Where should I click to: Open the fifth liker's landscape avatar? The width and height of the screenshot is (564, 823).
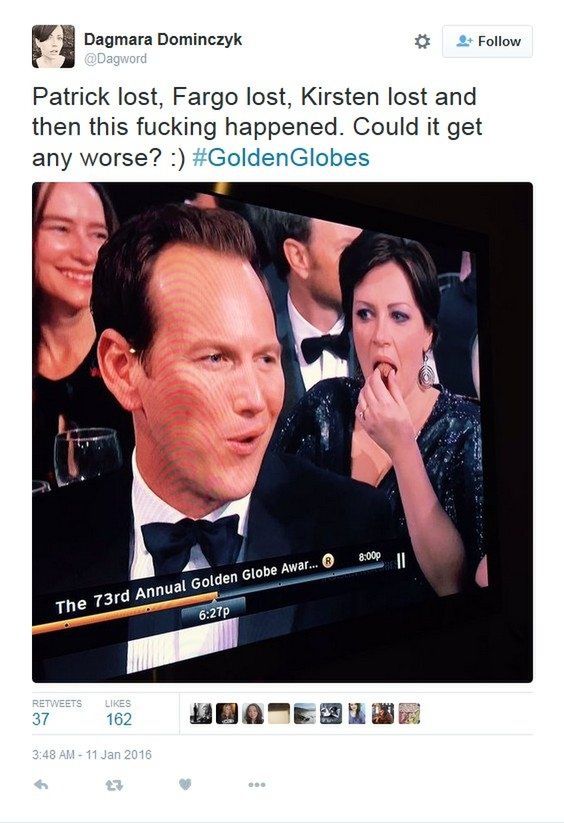click(305, 714)
